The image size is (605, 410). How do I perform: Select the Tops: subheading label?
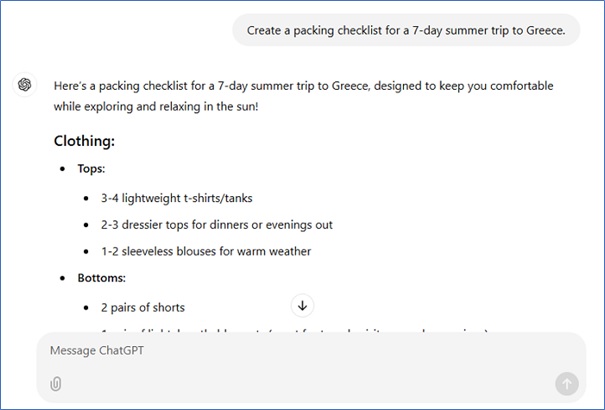[x=92, y=169]
